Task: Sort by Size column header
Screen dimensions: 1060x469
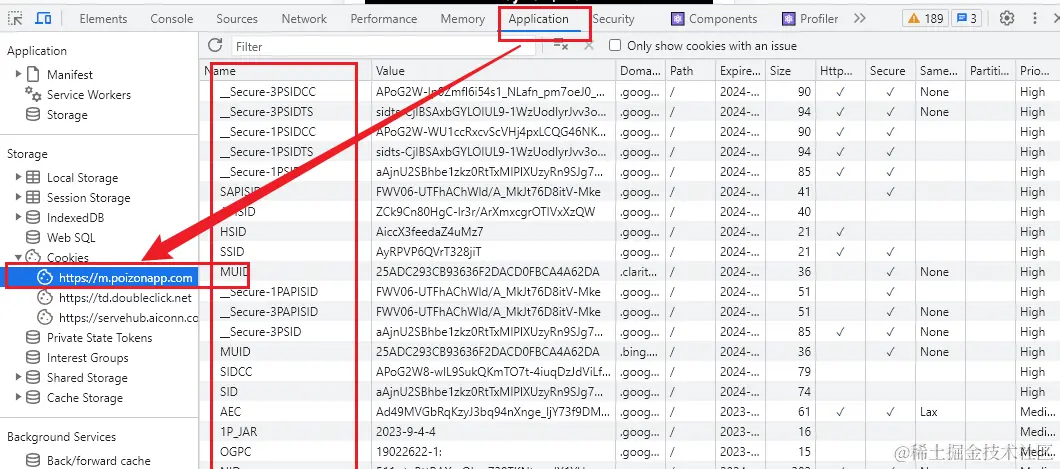Action: 791,70
